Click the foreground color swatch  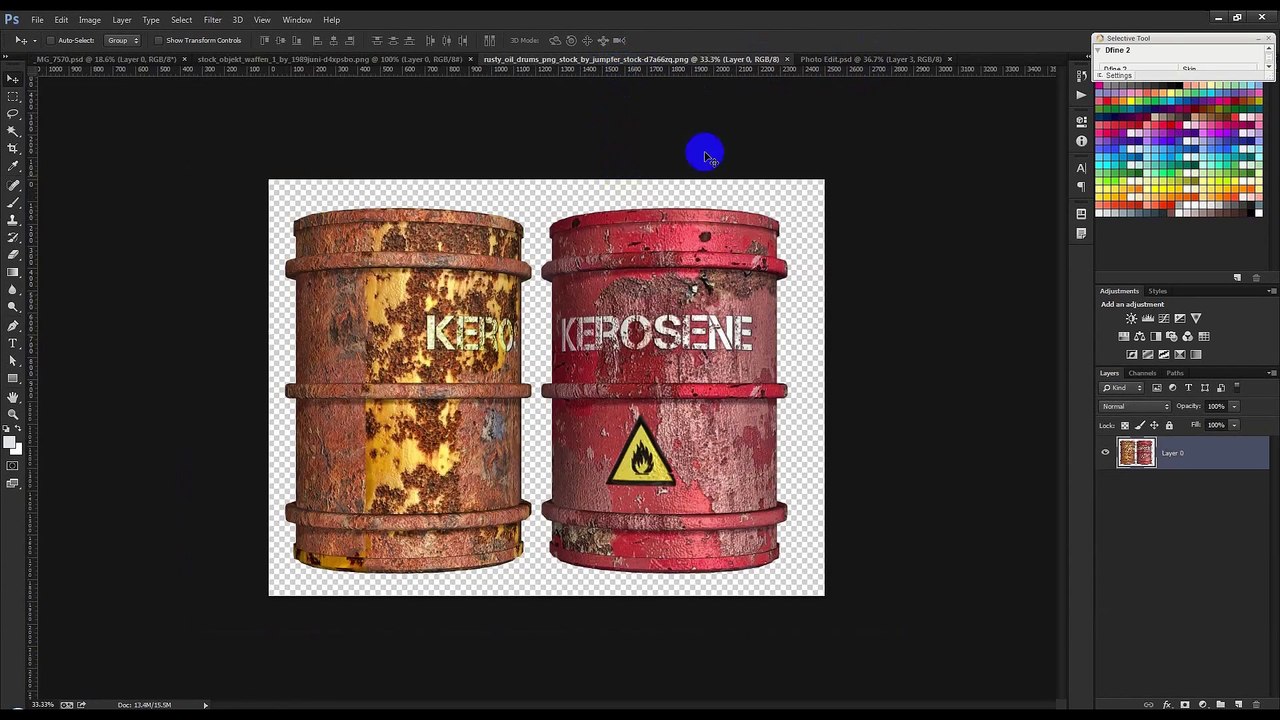[10, 442]
